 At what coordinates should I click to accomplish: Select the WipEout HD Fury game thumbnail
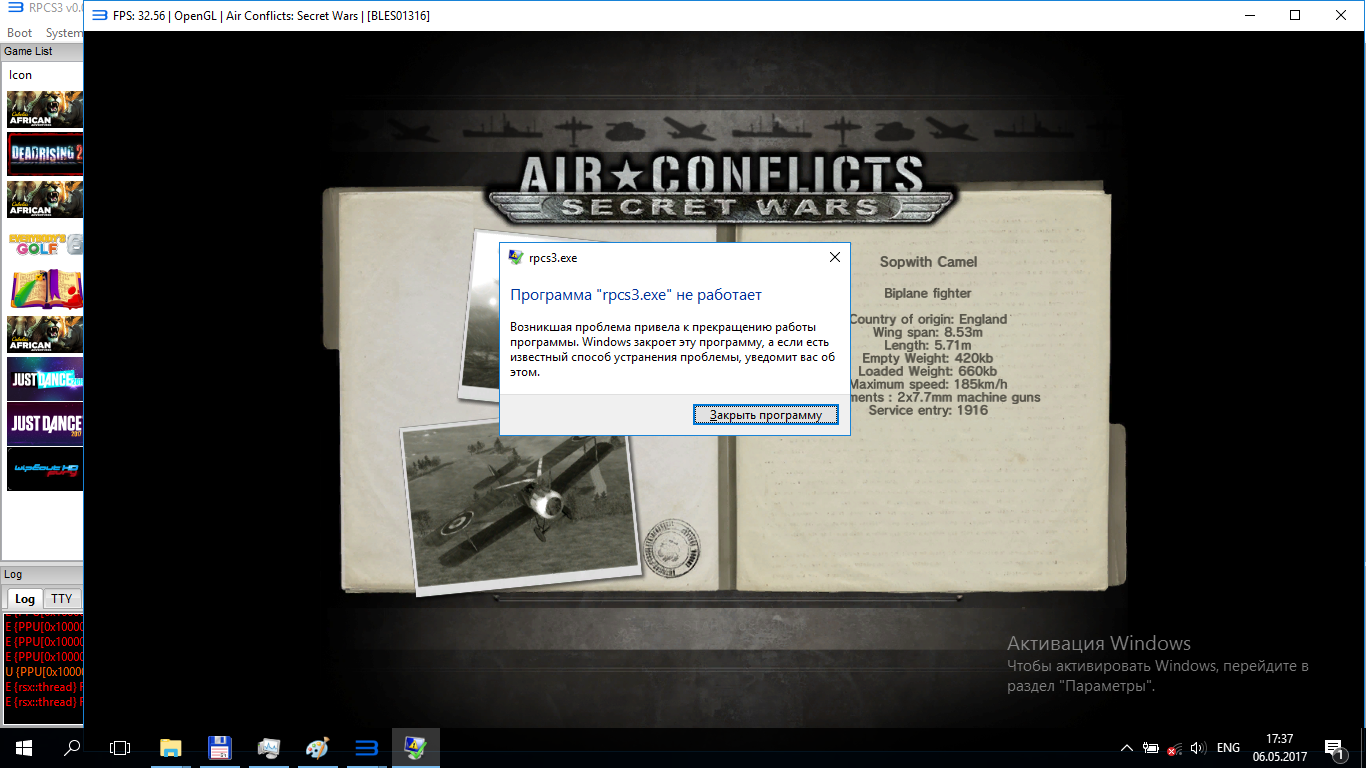coord(45,469)
